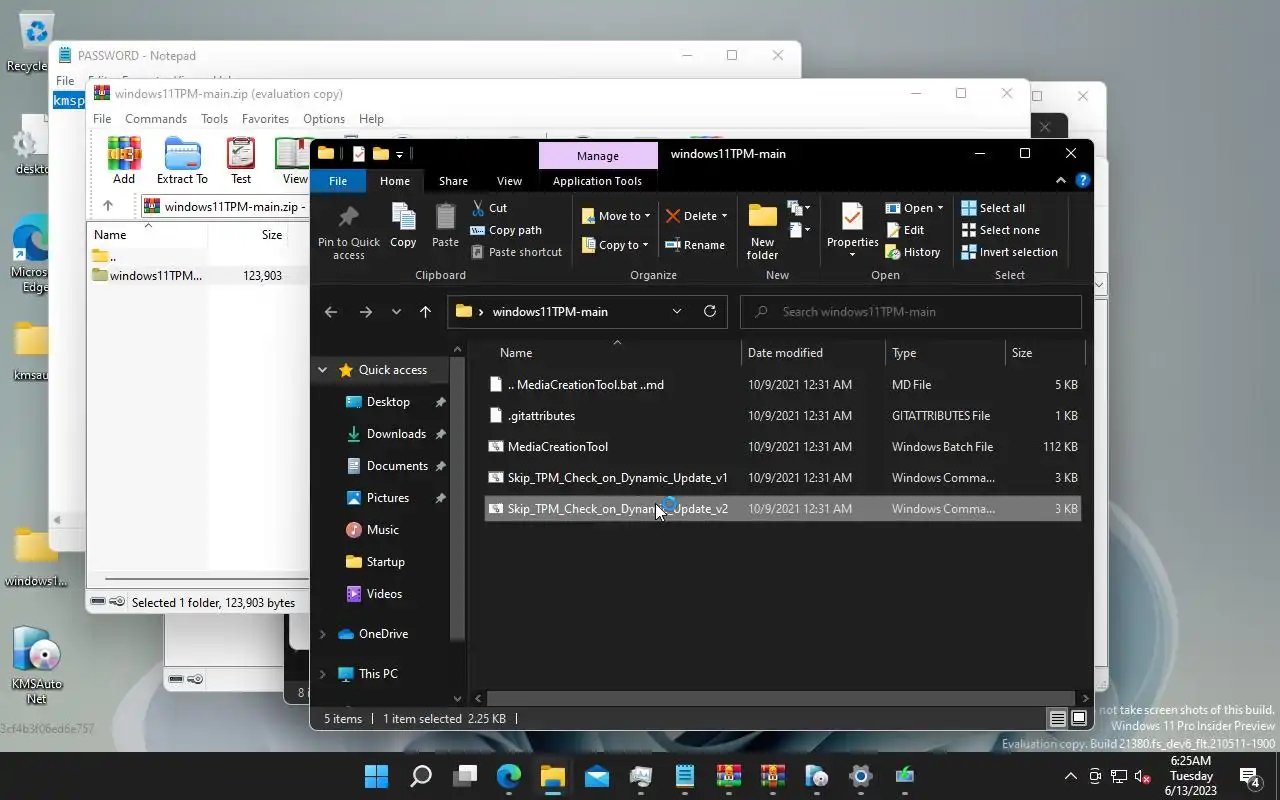
Task: Open Recent locations dropdown arrow
Action: 396,312
